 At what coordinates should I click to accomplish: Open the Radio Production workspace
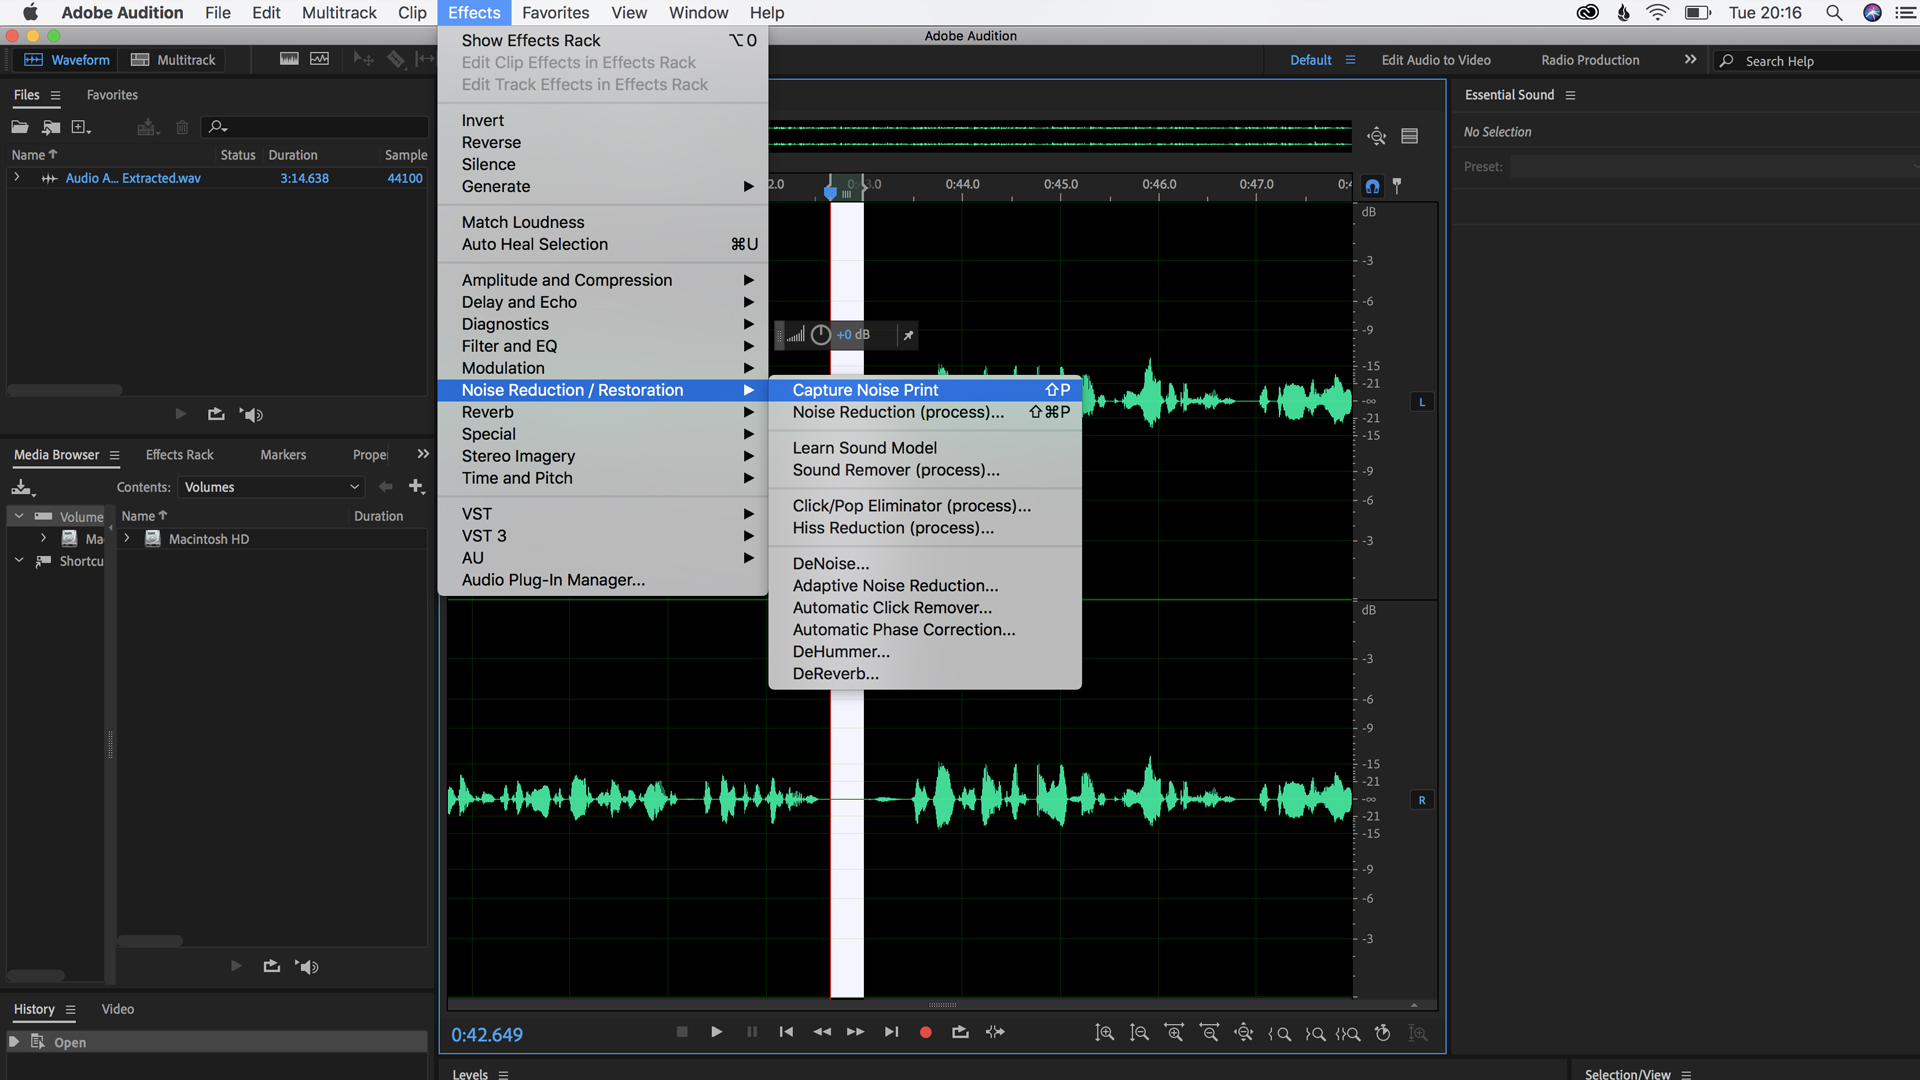(1589, 60)
